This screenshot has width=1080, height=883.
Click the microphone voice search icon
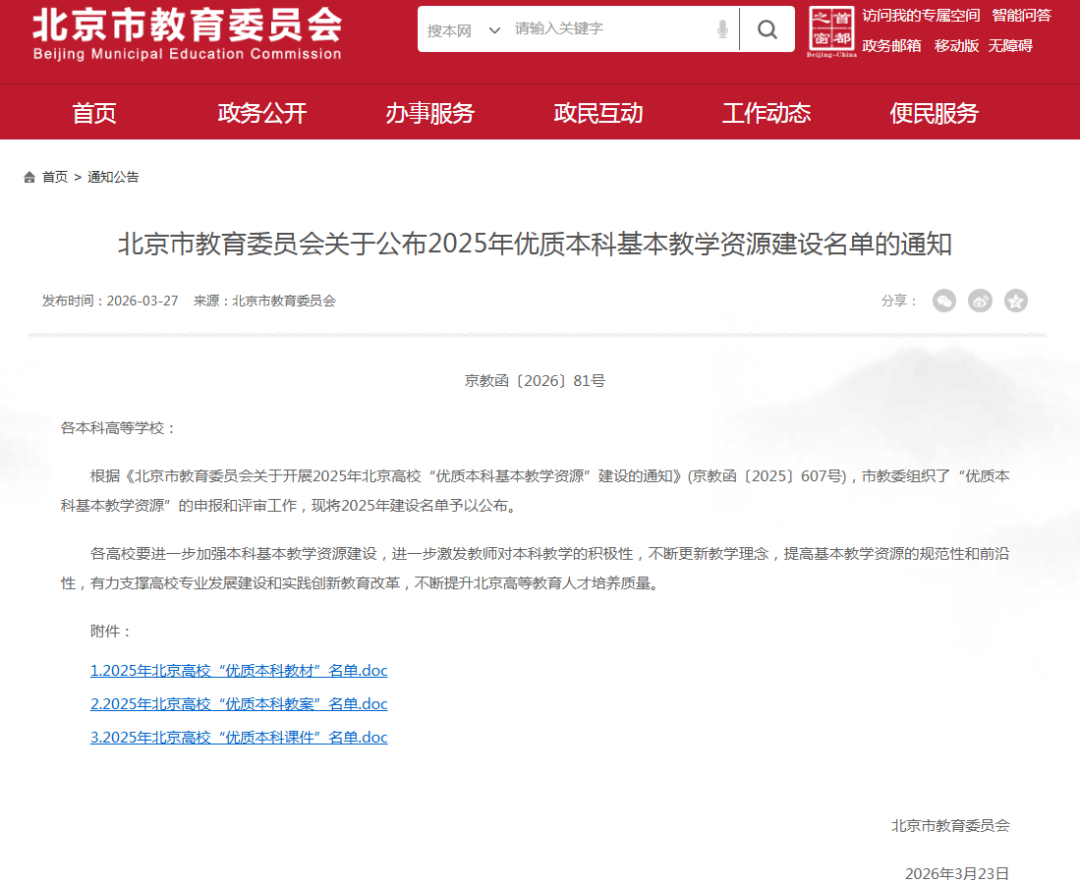tap(722, 29)
